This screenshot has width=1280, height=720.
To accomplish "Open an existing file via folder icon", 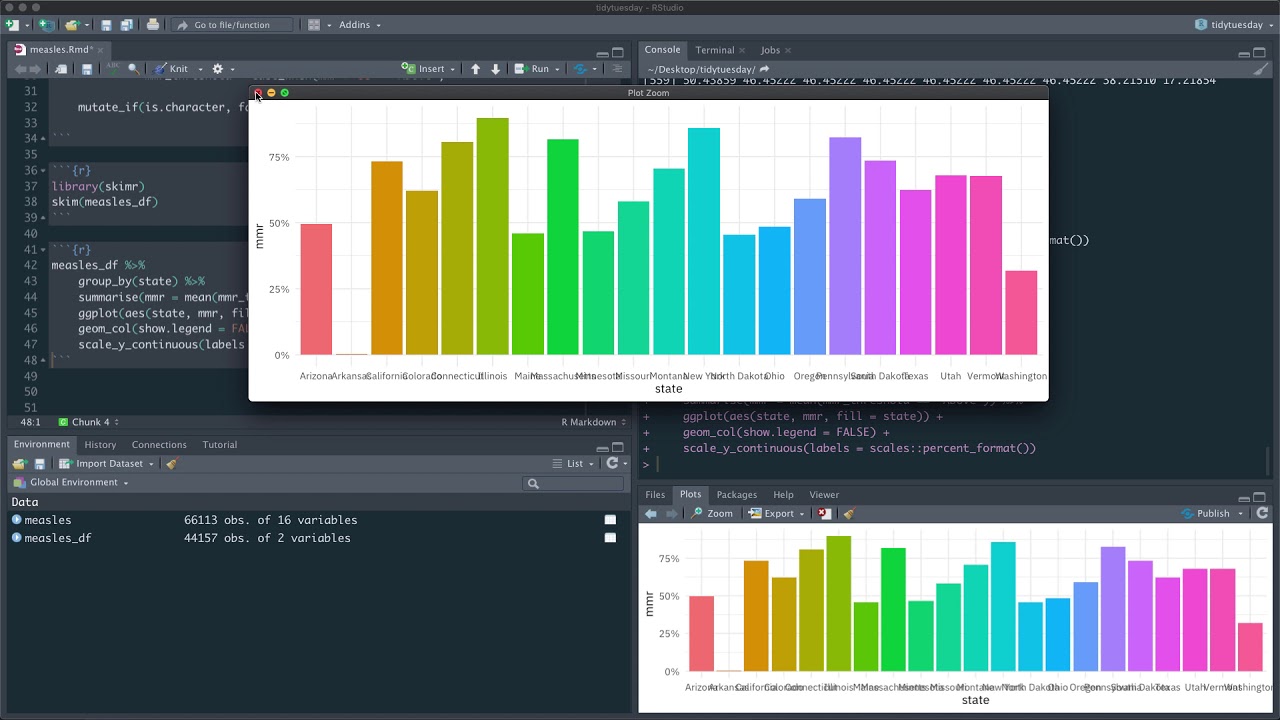I will coord(72,24).
